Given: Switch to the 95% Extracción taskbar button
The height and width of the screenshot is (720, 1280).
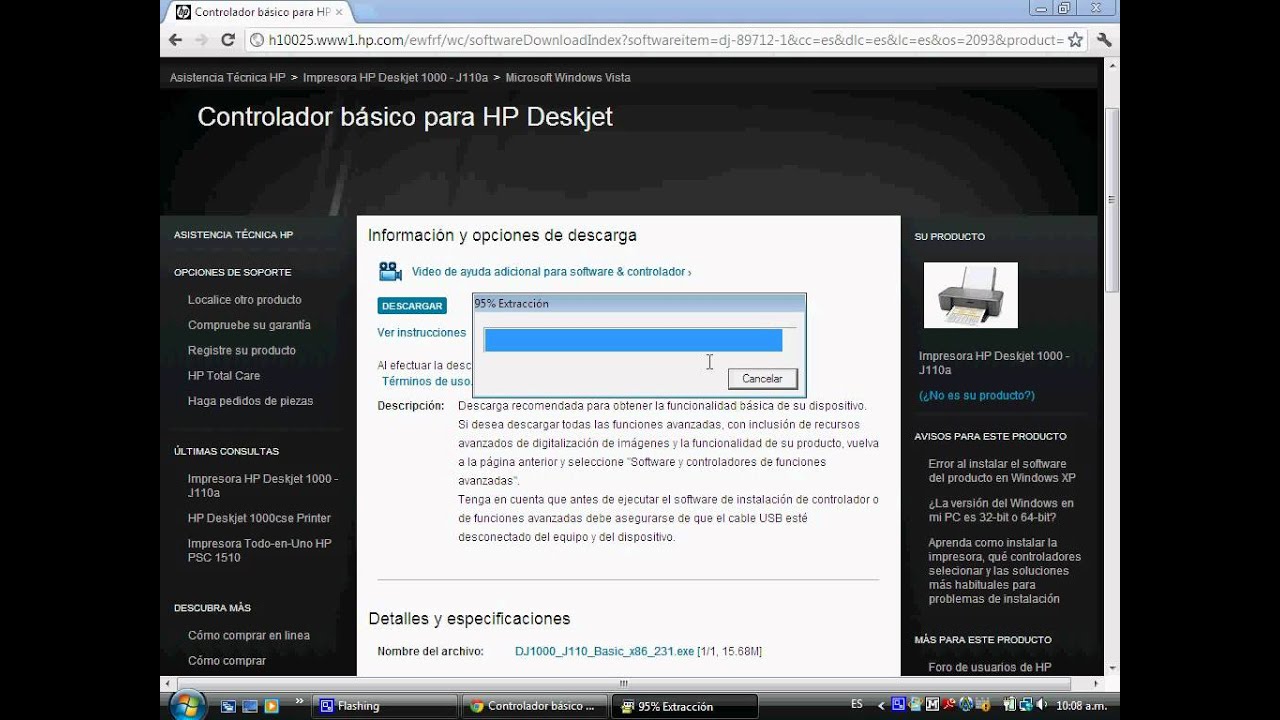Looking at the screenshot, I should point(684,706).
